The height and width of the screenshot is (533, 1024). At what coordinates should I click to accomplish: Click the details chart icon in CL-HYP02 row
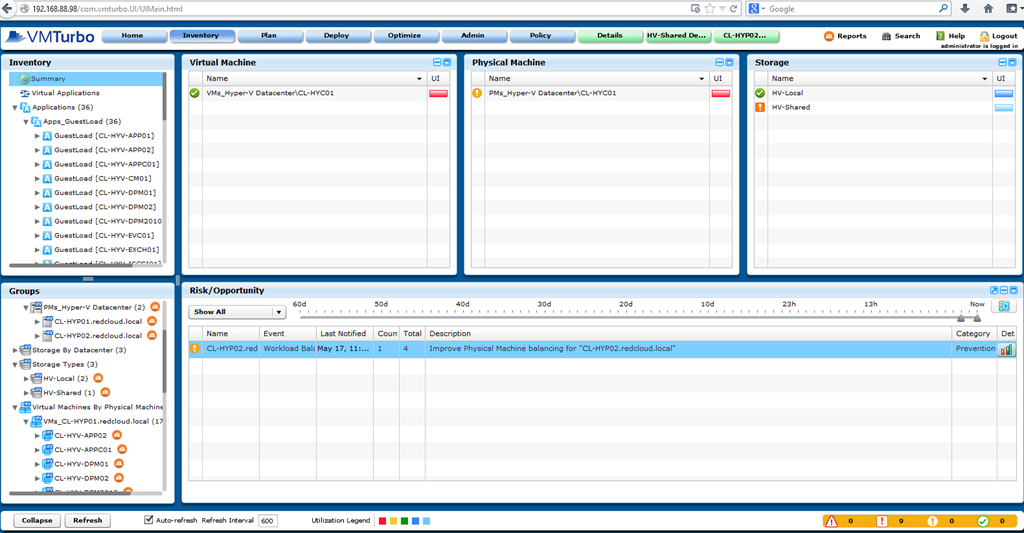(1006, 349)
